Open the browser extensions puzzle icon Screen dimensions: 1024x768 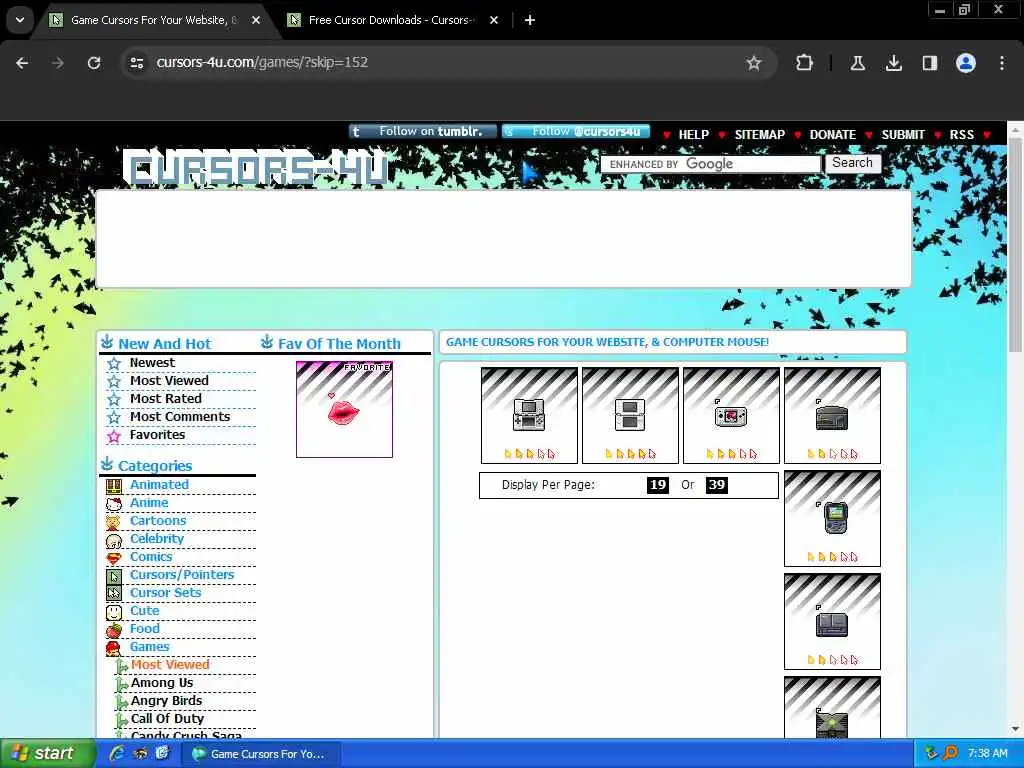(x=805, y=63)
